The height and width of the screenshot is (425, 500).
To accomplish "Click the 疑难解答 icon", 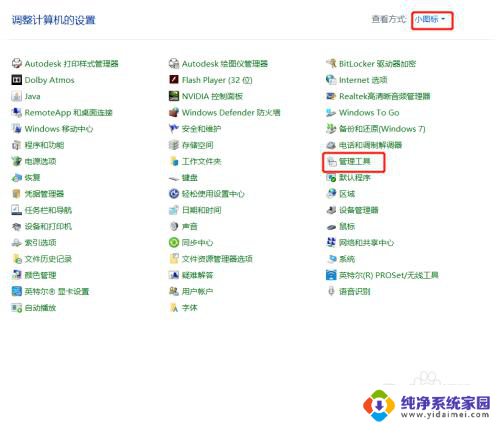I will coord(174,275).
